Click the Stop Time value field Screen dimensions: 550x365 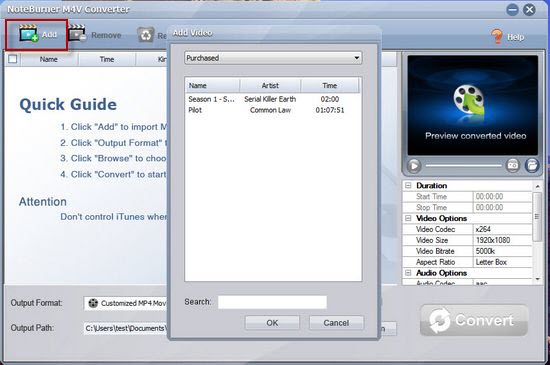coord(502,207)
